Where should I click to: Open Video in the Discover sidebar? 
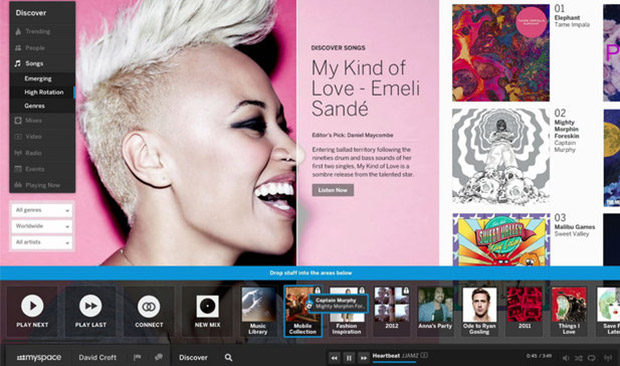(x=42, y=137)
